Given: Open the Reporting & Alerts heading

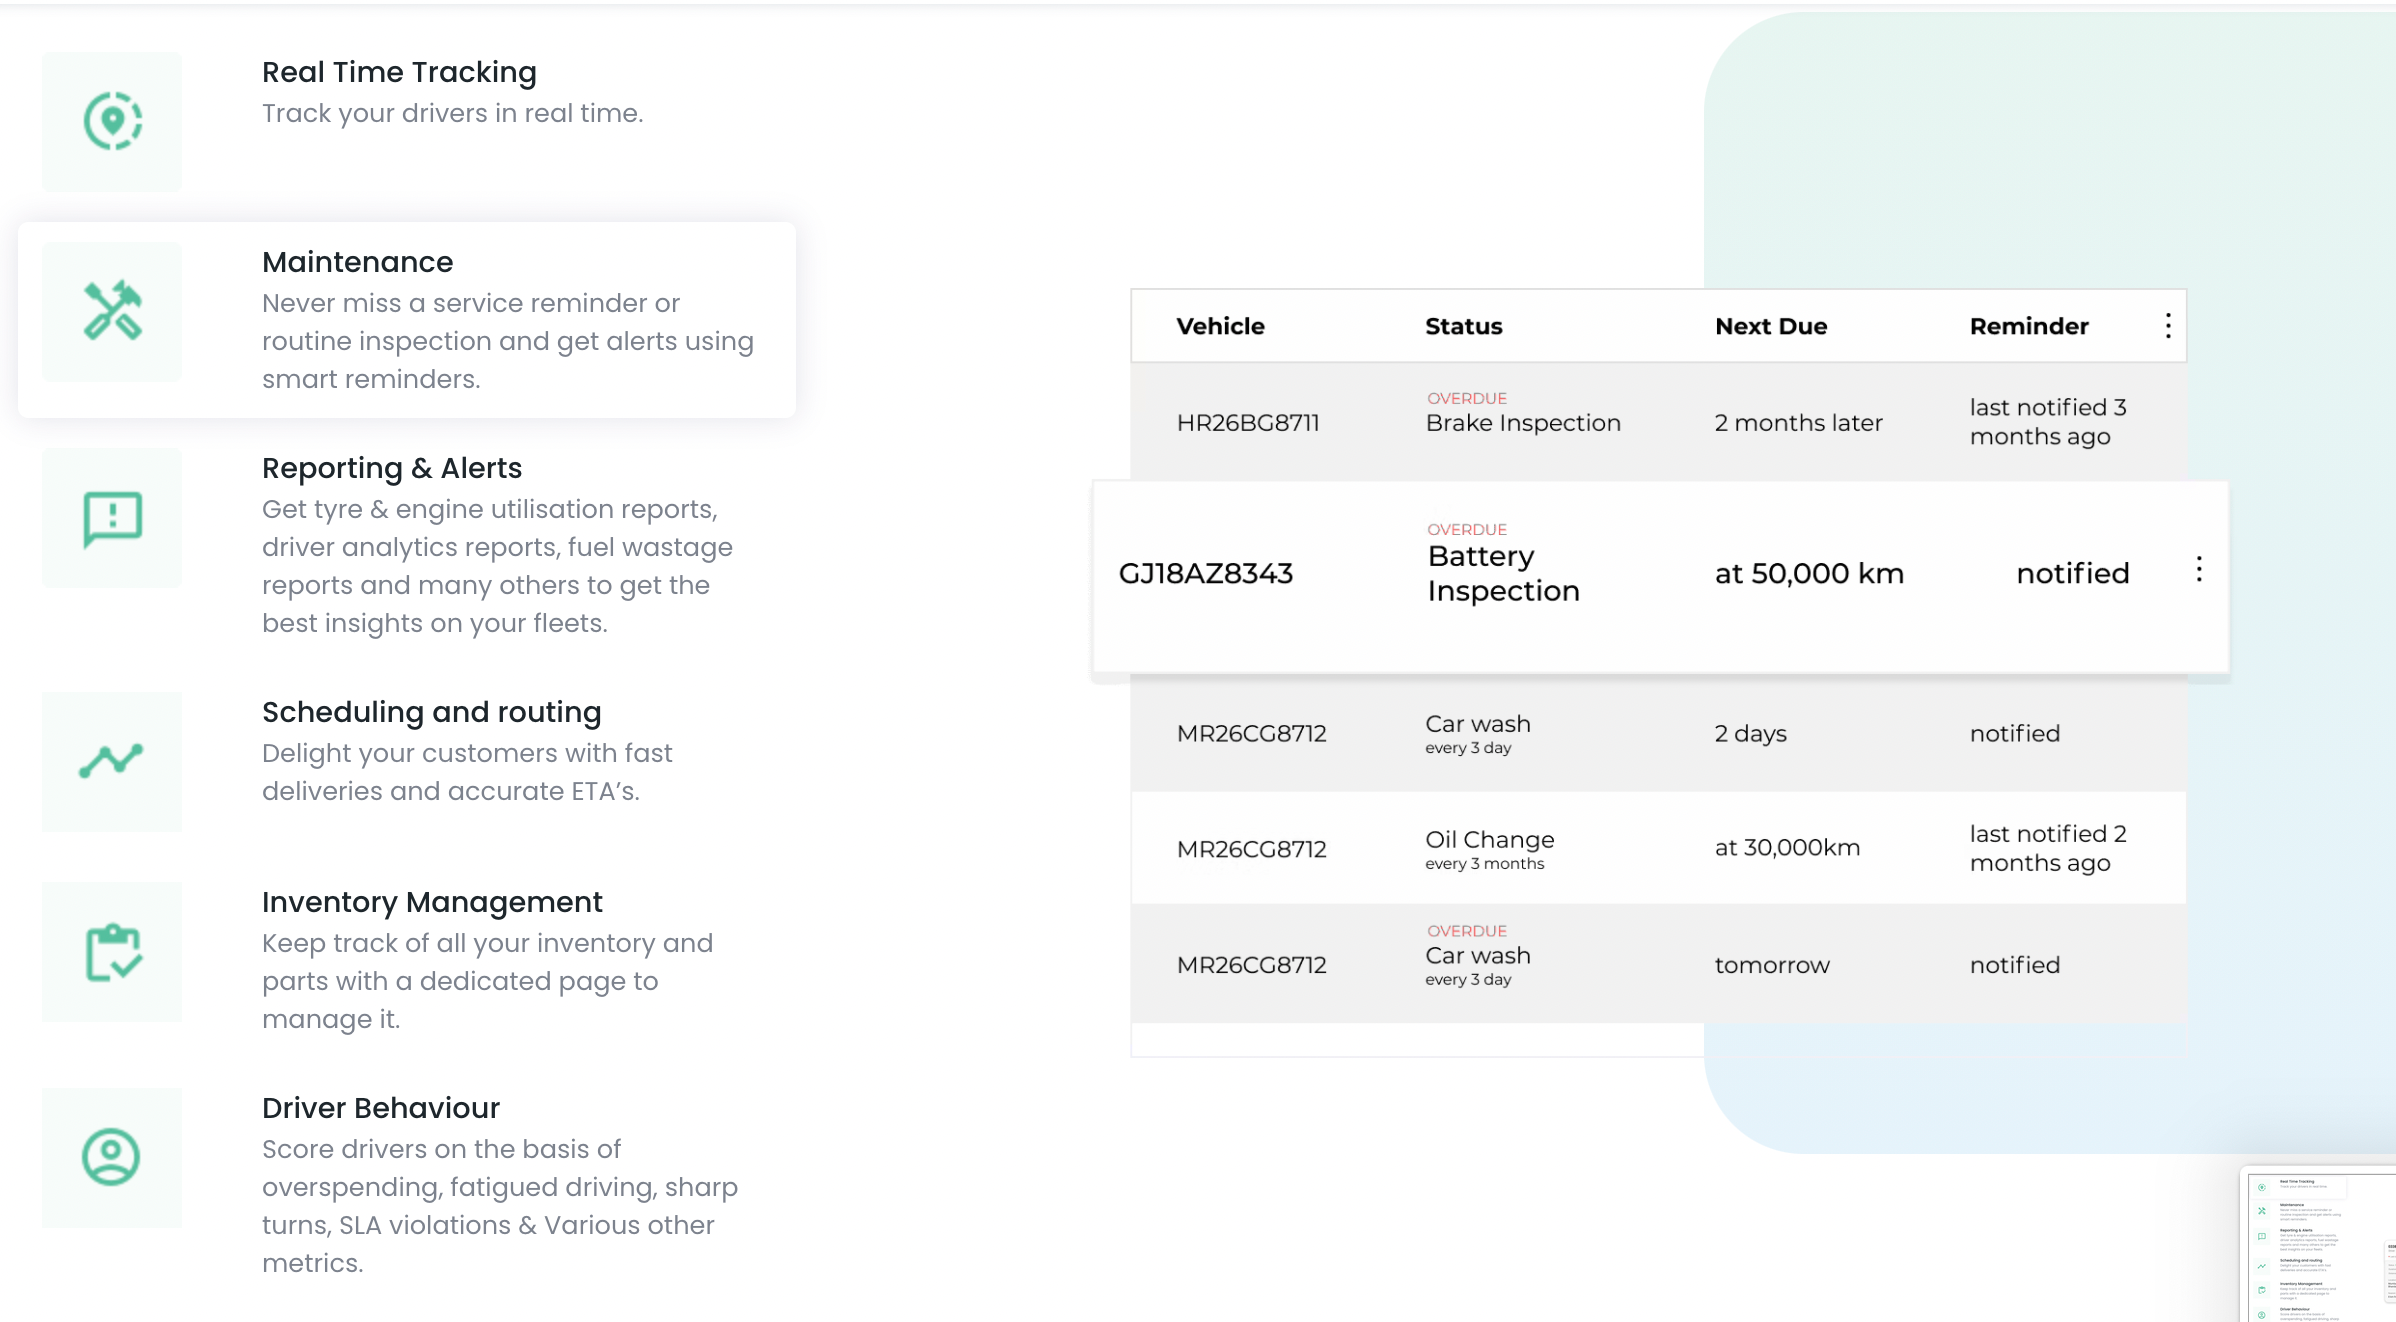Looking at the screenshot, I should click(392, 468).
